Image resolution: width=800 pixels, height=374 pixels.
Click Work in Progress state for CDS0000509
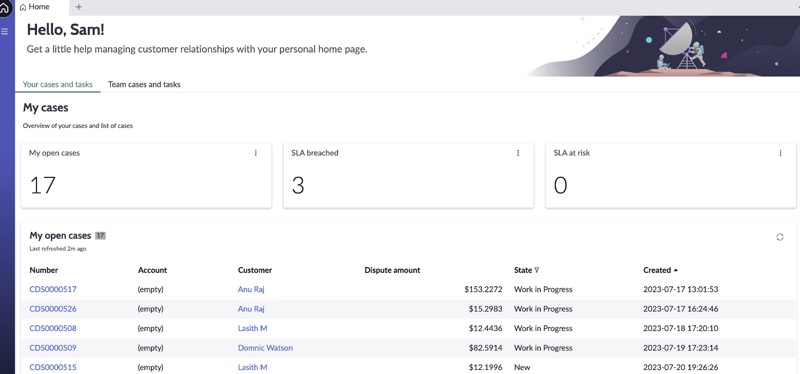543,348
